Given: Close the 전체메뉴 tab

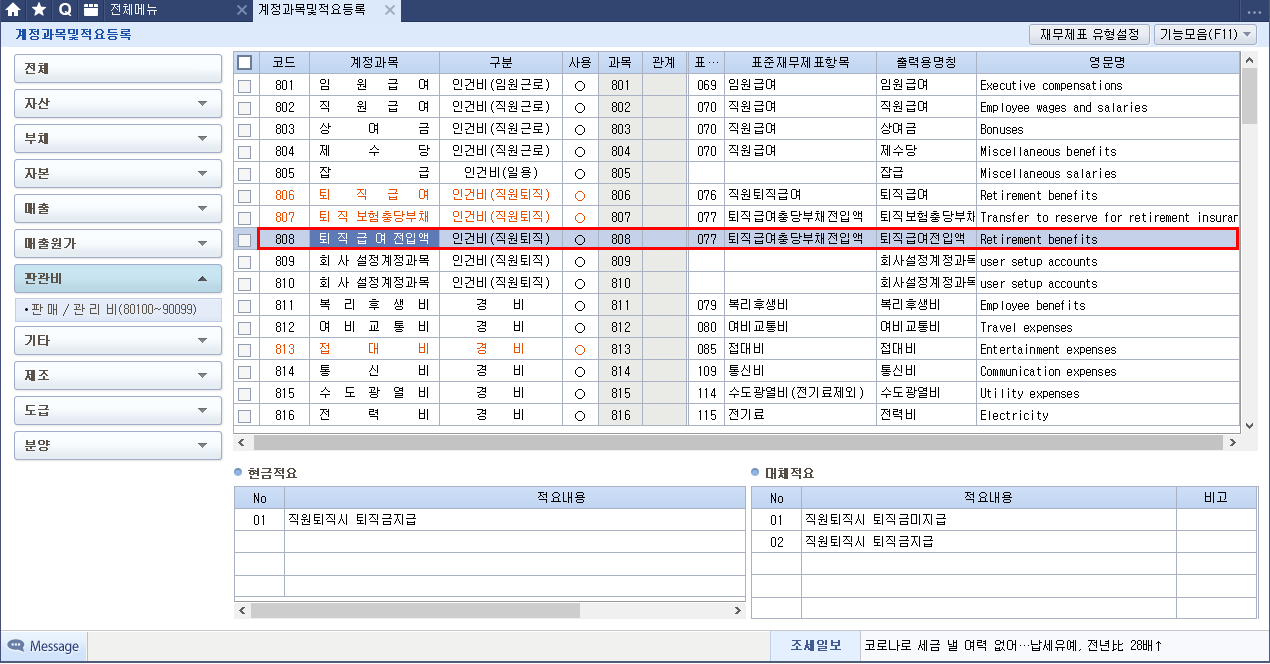Looking at the screenshot, I should 241,10.
